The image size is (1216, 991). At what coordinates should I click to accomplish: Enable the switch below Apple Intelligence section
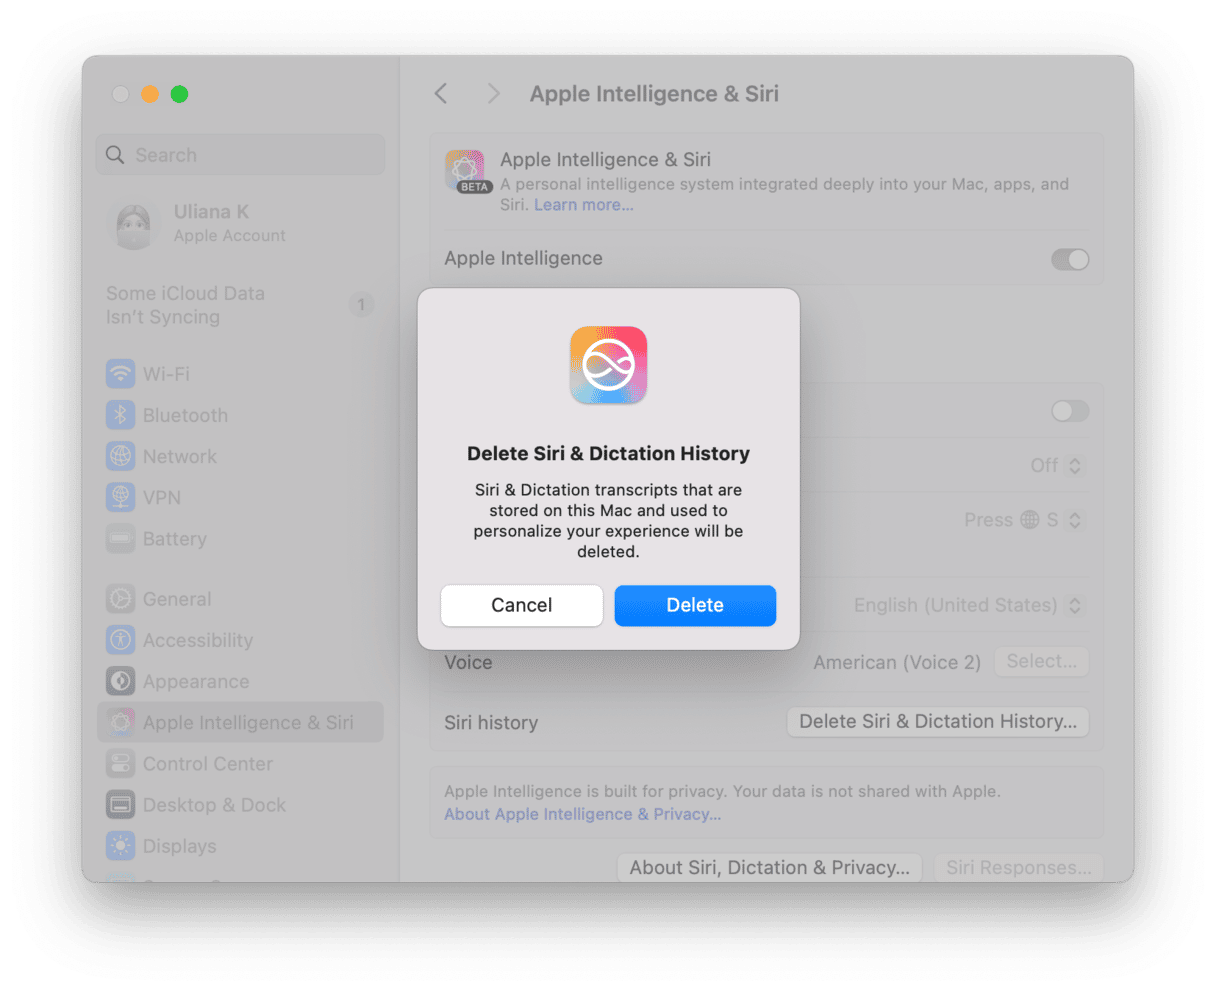click(x=1070, y=411)
